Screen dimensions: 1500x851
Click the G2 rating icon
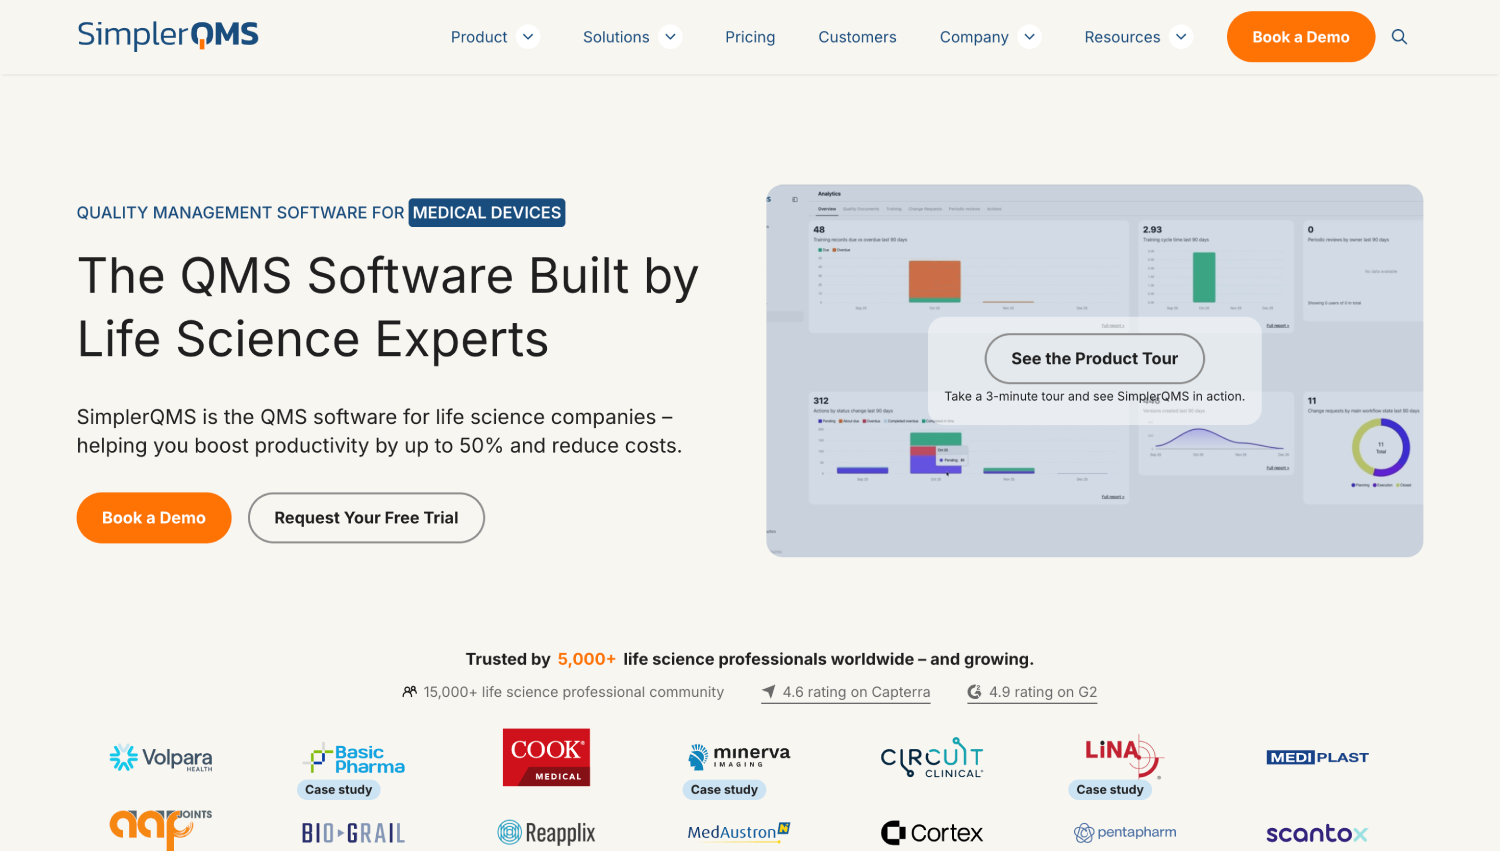pyautogui.click(x=974, y=692)
